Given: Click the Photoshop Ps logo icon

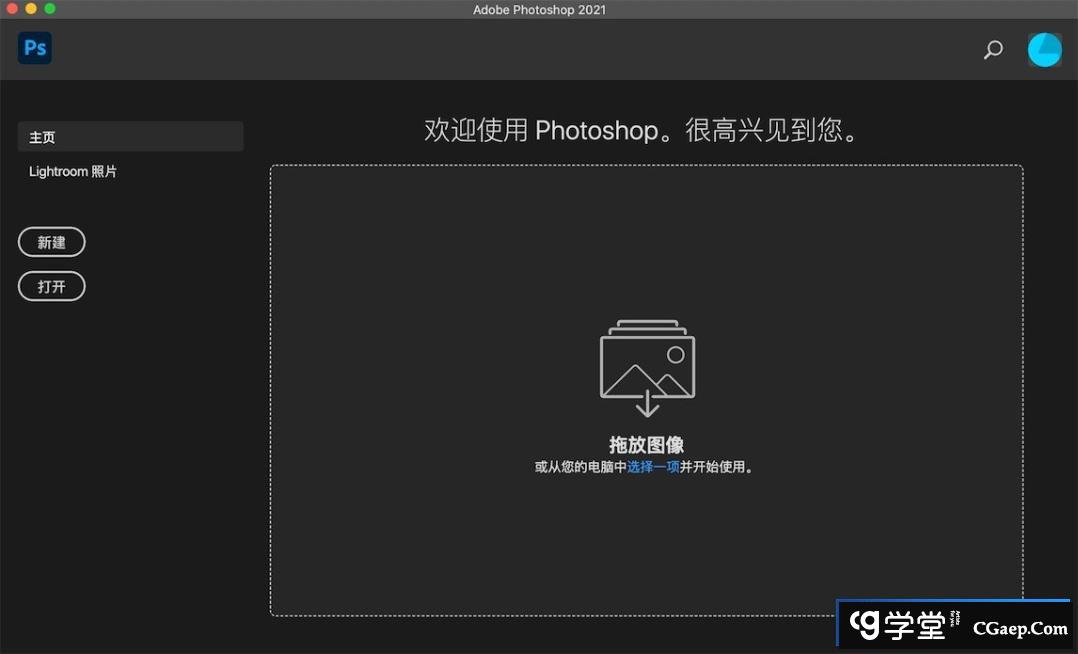Looking at the screenshot, I should 35,48.
